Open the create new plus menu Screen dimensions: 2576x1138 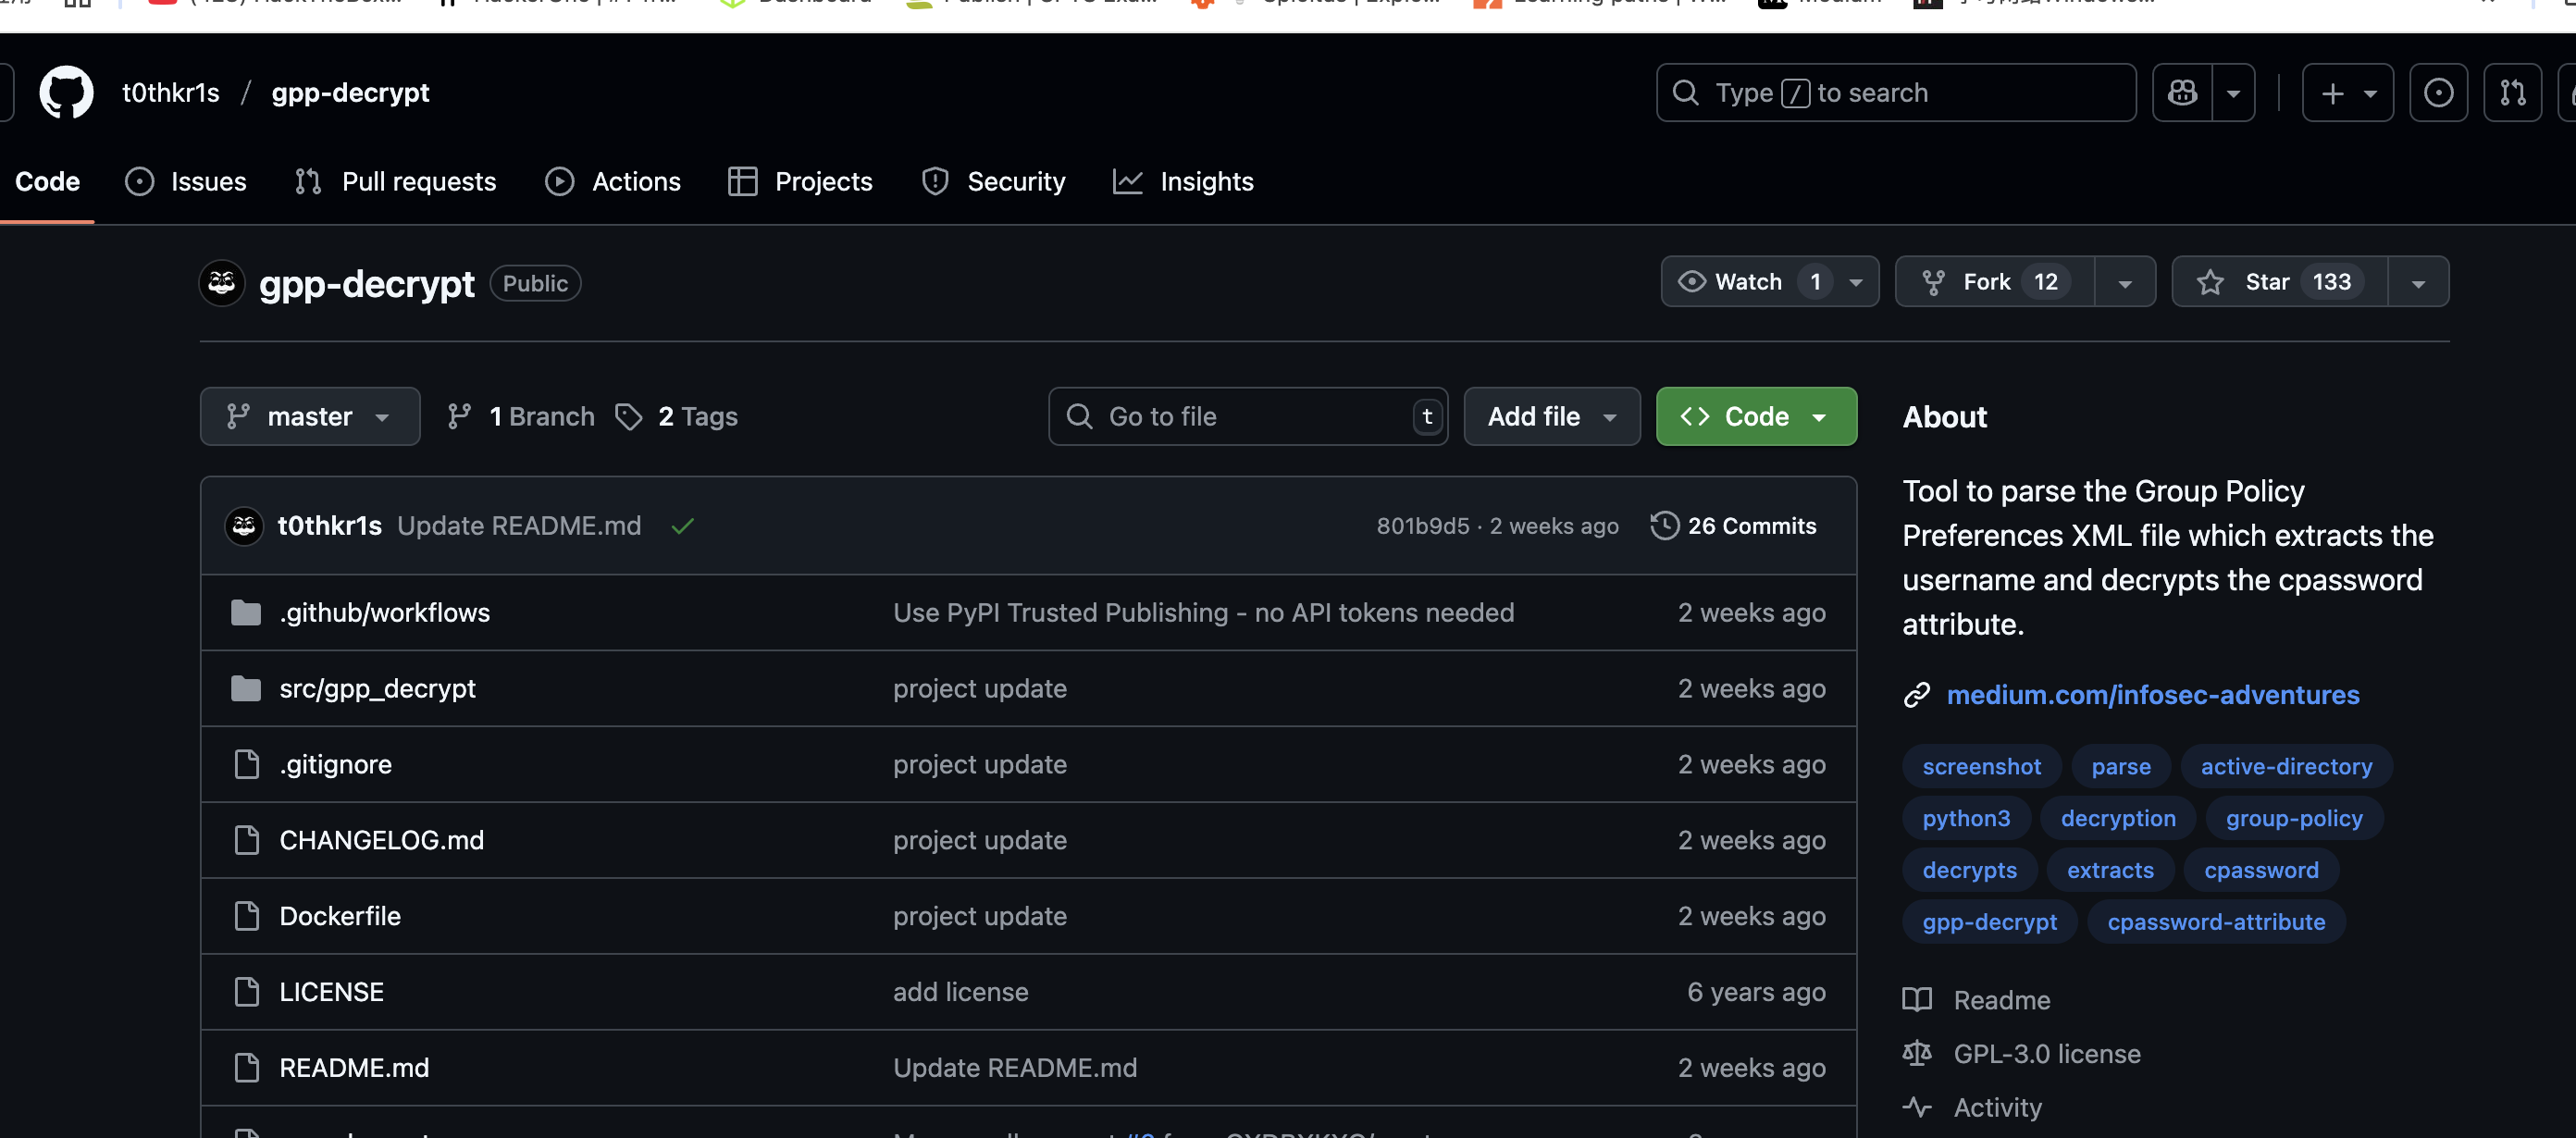(x=2347, y=93)
